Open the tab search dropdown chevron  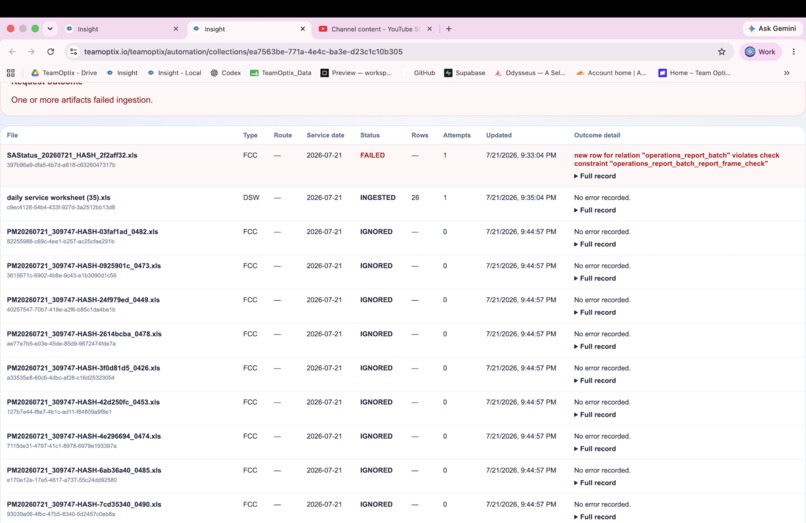coord(50,29)
